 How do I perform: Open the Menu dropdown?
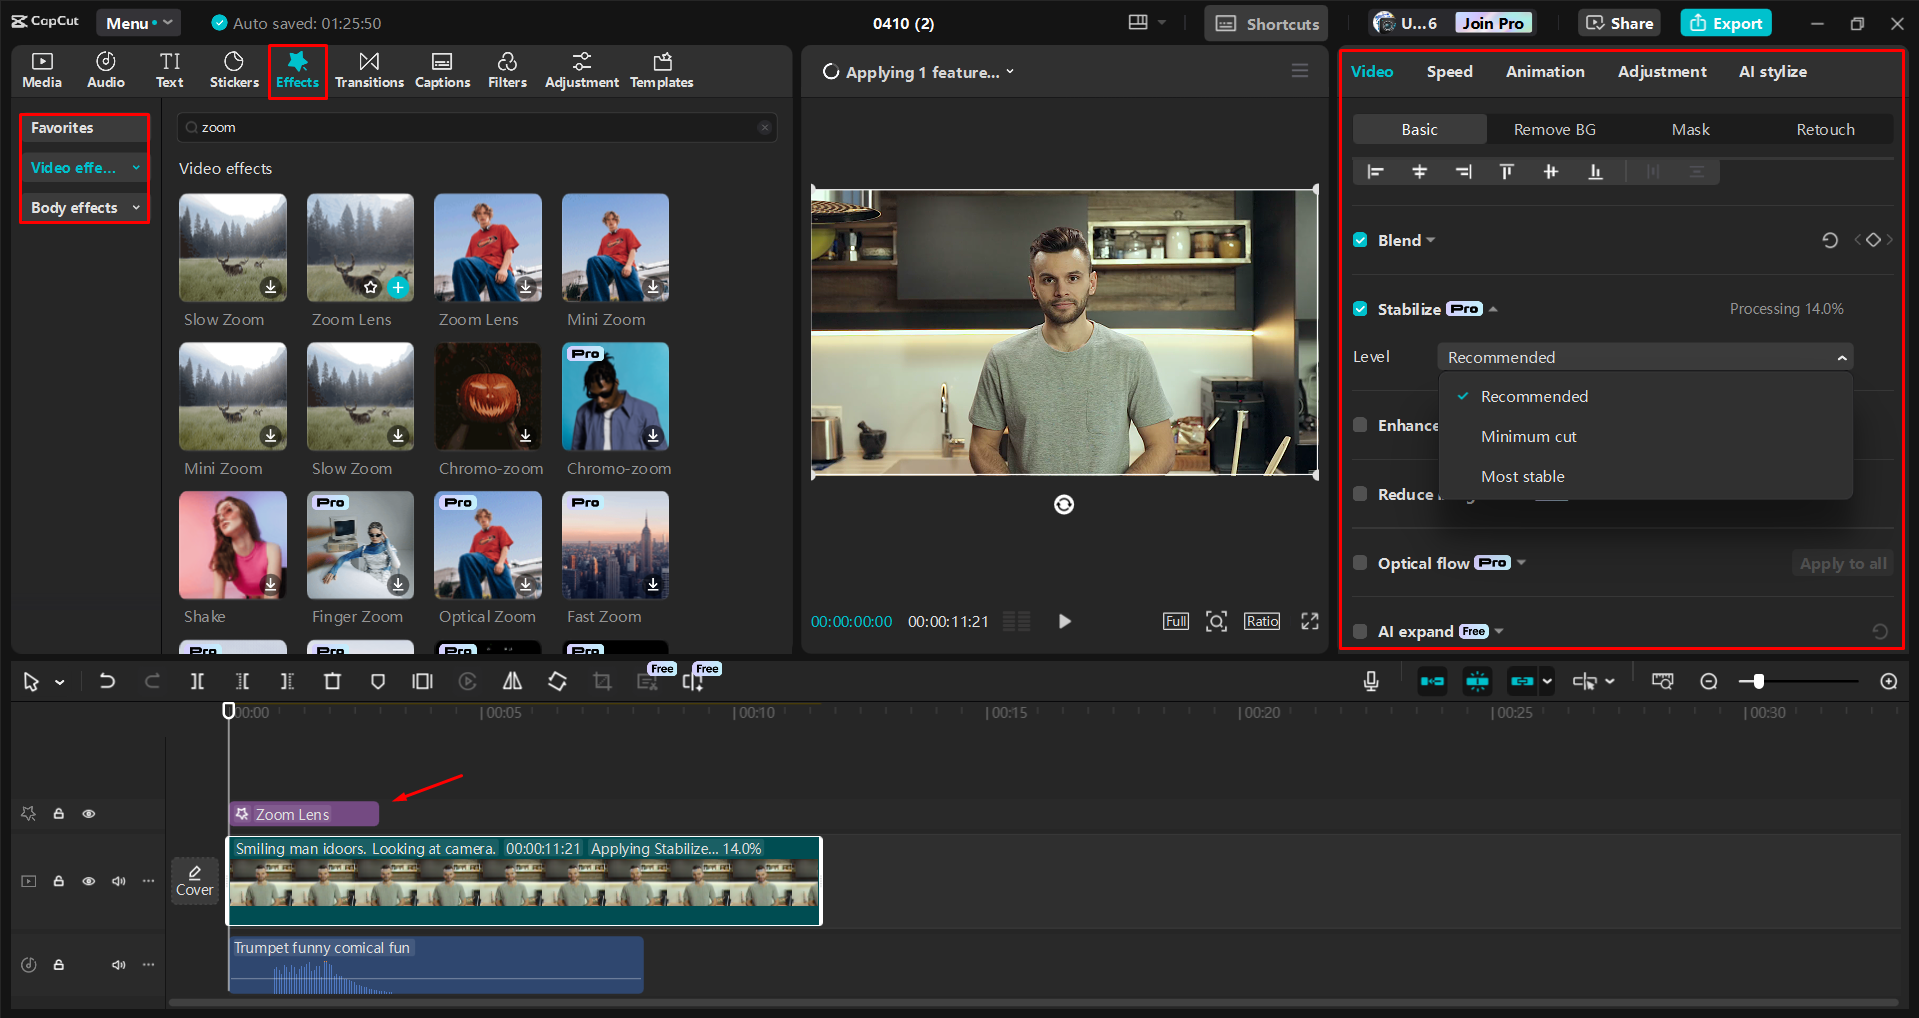pos(138,22)
